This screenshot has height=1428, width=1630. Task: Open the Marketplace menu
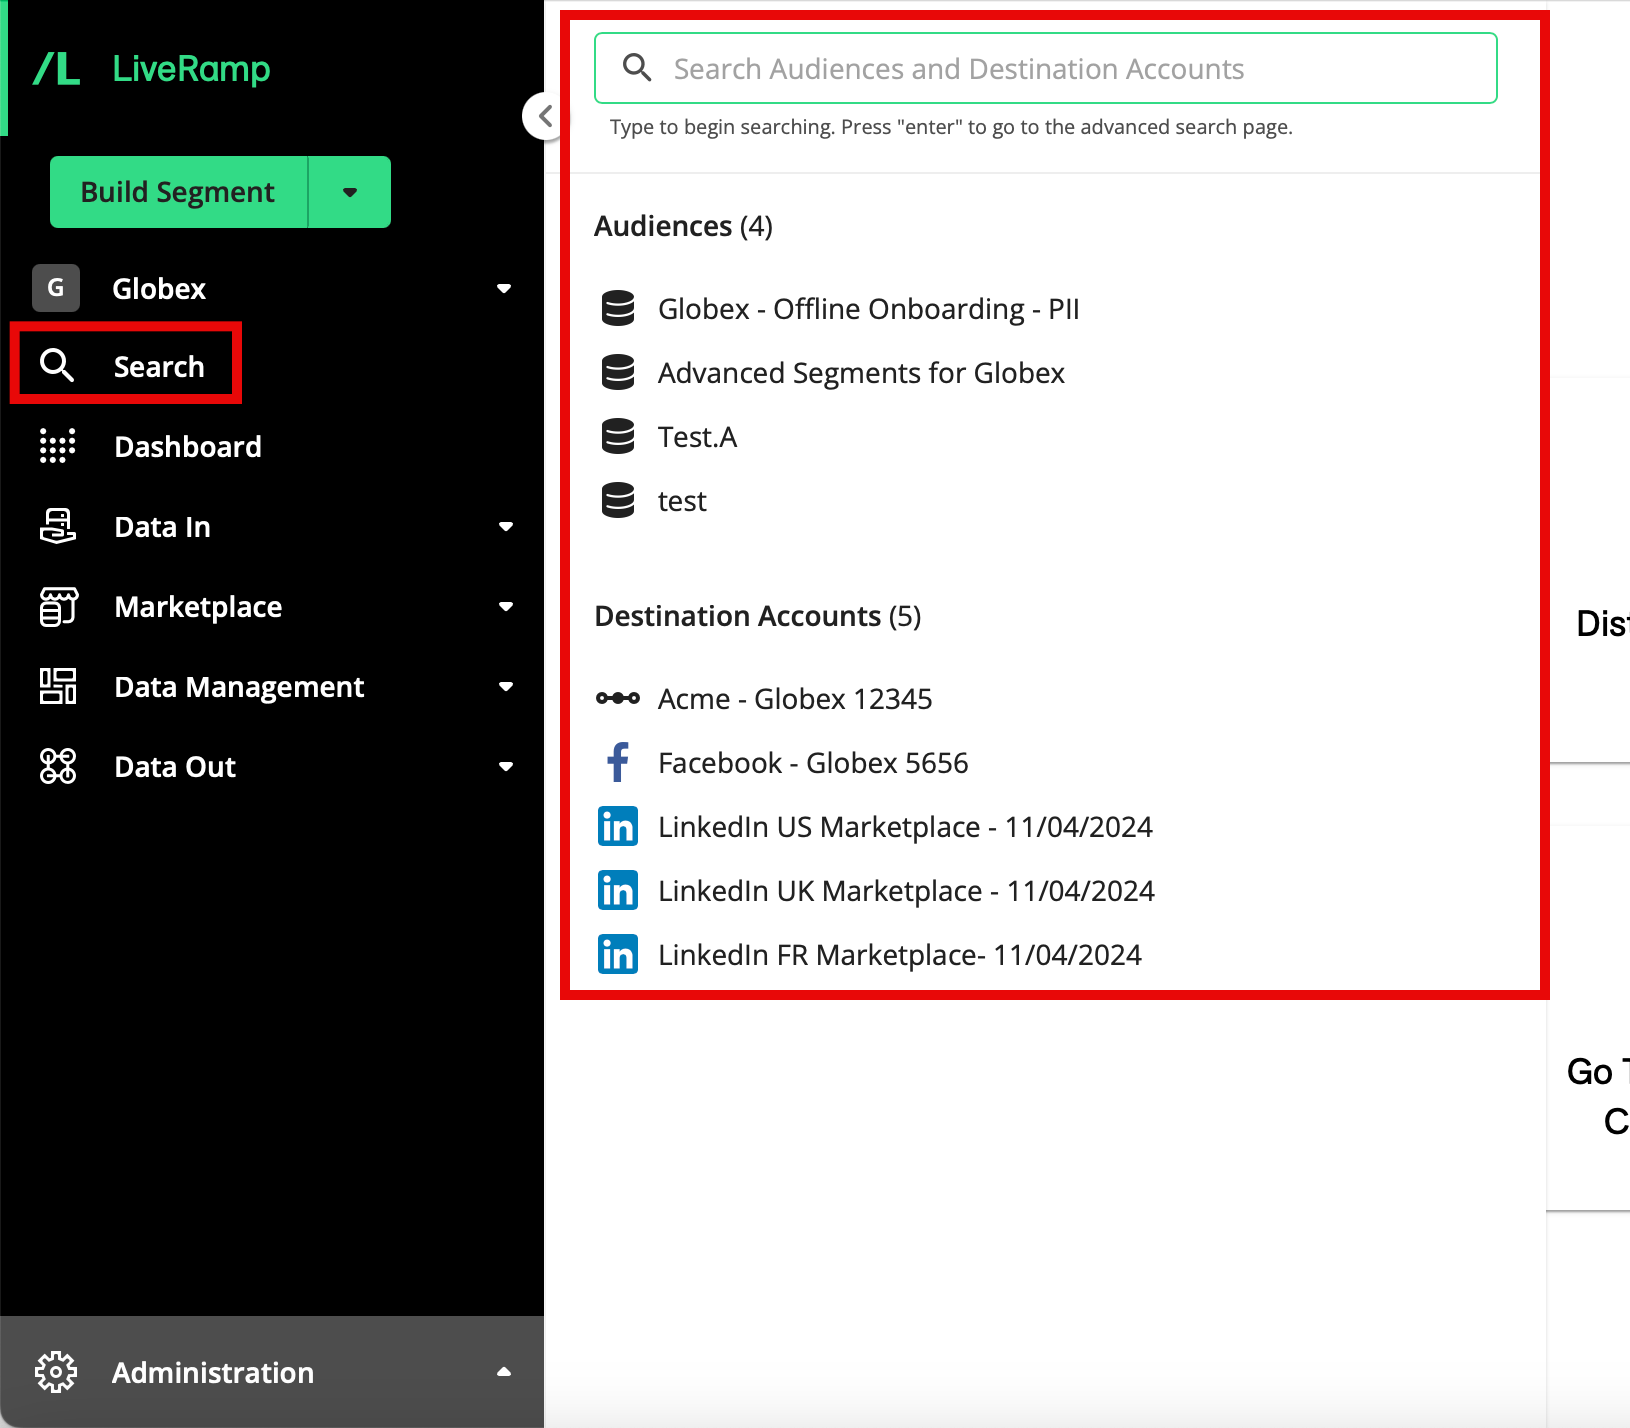click(x=198, y=607)
